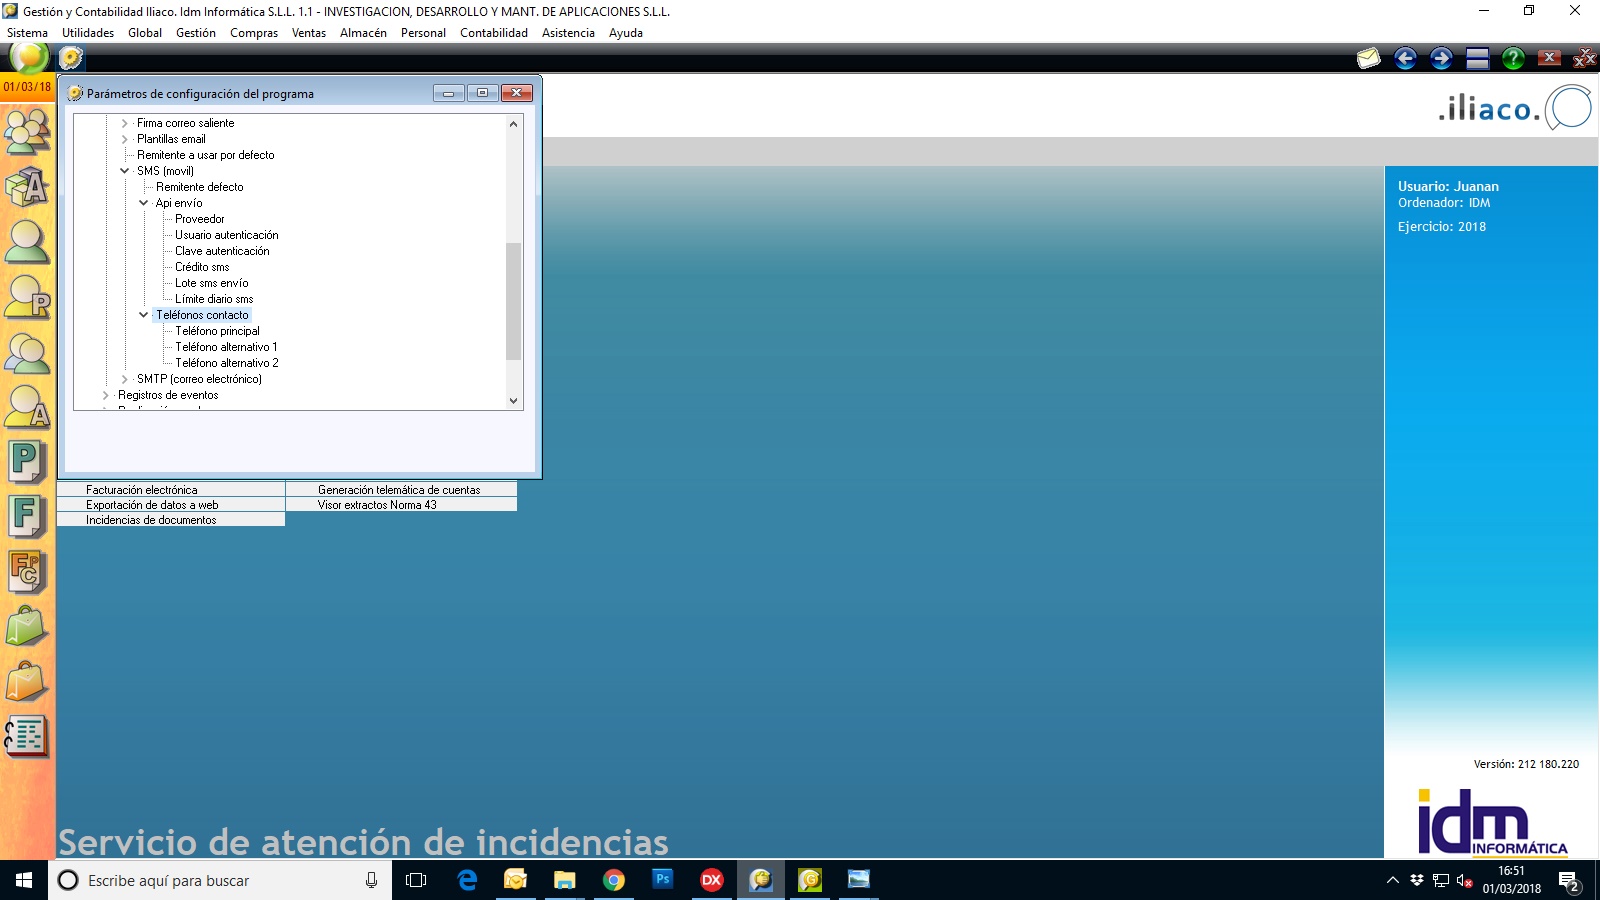Screen dimensions: 1600x900
Task: Open the single person sidebar icon
Action: (x=27, y=241)
